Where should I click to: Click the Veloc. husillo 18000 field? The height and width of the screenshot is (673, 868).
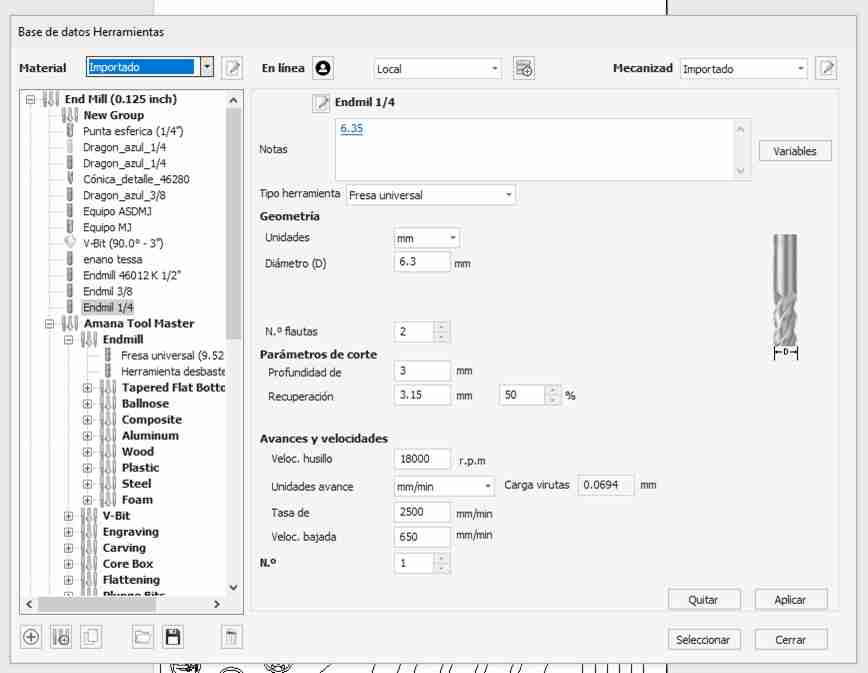(422, 459)
